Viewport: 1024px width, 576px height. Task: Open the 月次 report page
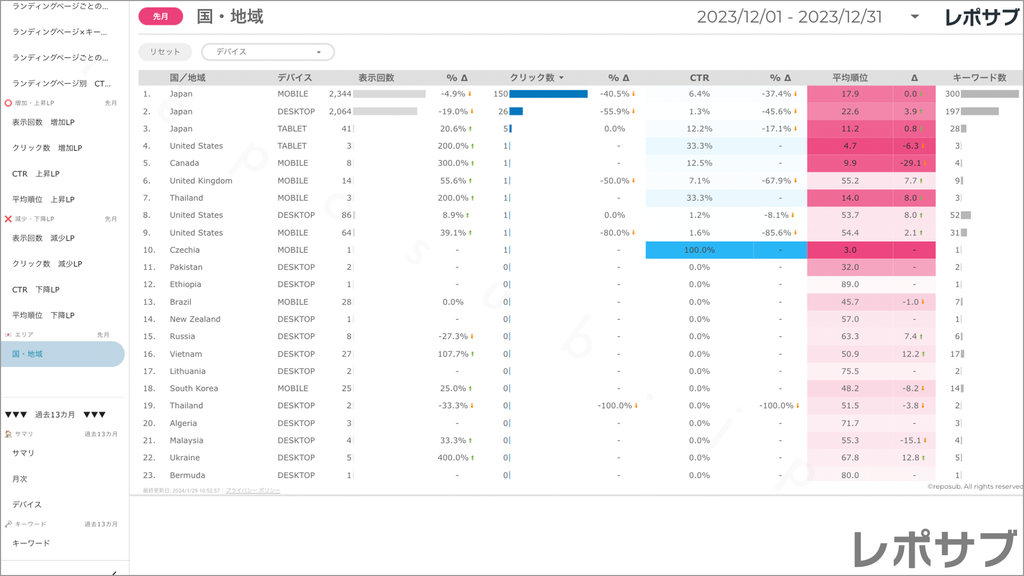coord(20,479)
